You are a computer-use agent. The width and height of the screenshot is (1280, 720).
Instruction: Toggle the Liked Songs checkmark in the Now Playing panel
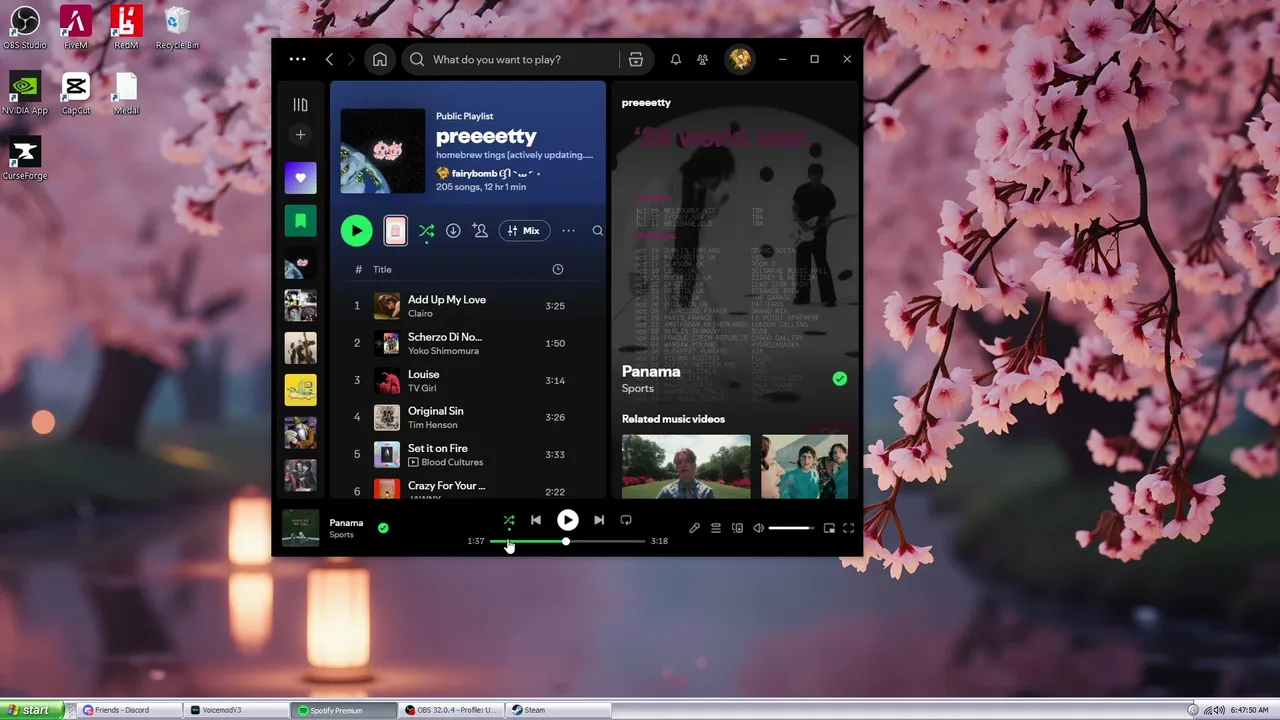click(840, 379)
